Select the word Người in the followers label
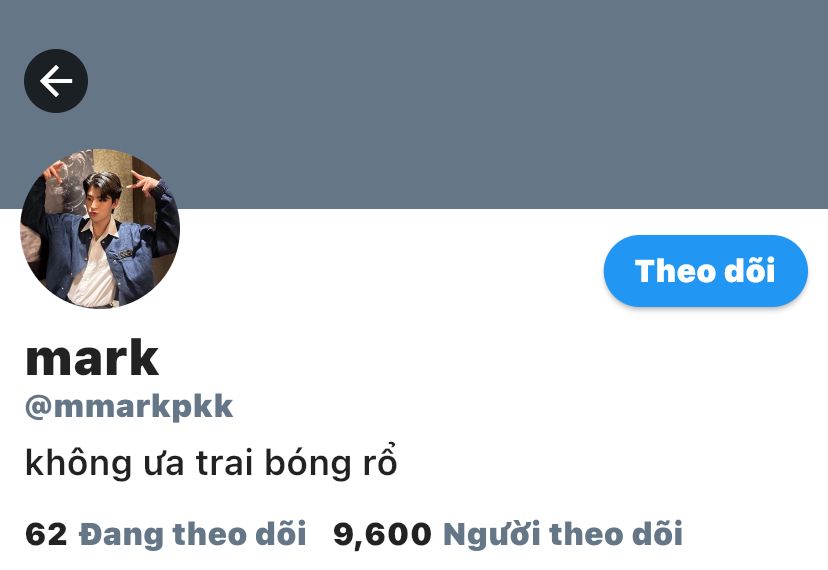828x570 pixels. [x=492, y=534]
